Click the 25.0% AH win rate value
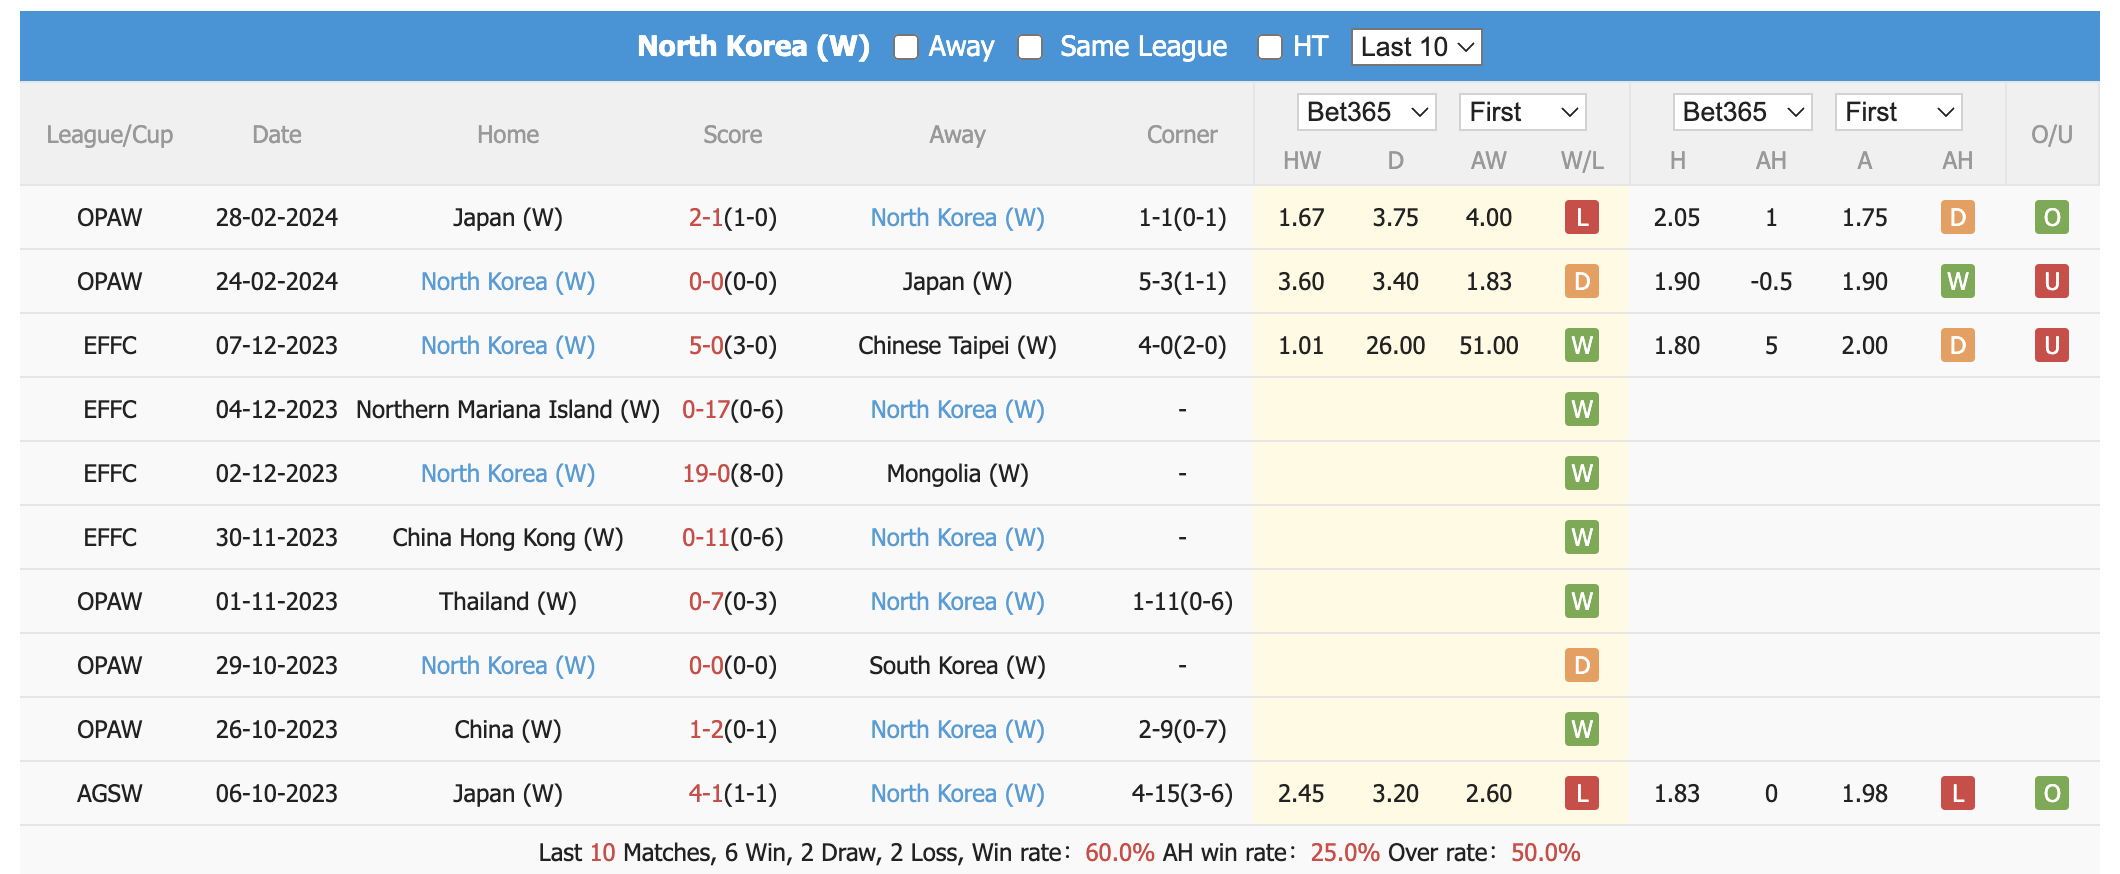This screenshot has width=2120, height=874. point(1345,852)
